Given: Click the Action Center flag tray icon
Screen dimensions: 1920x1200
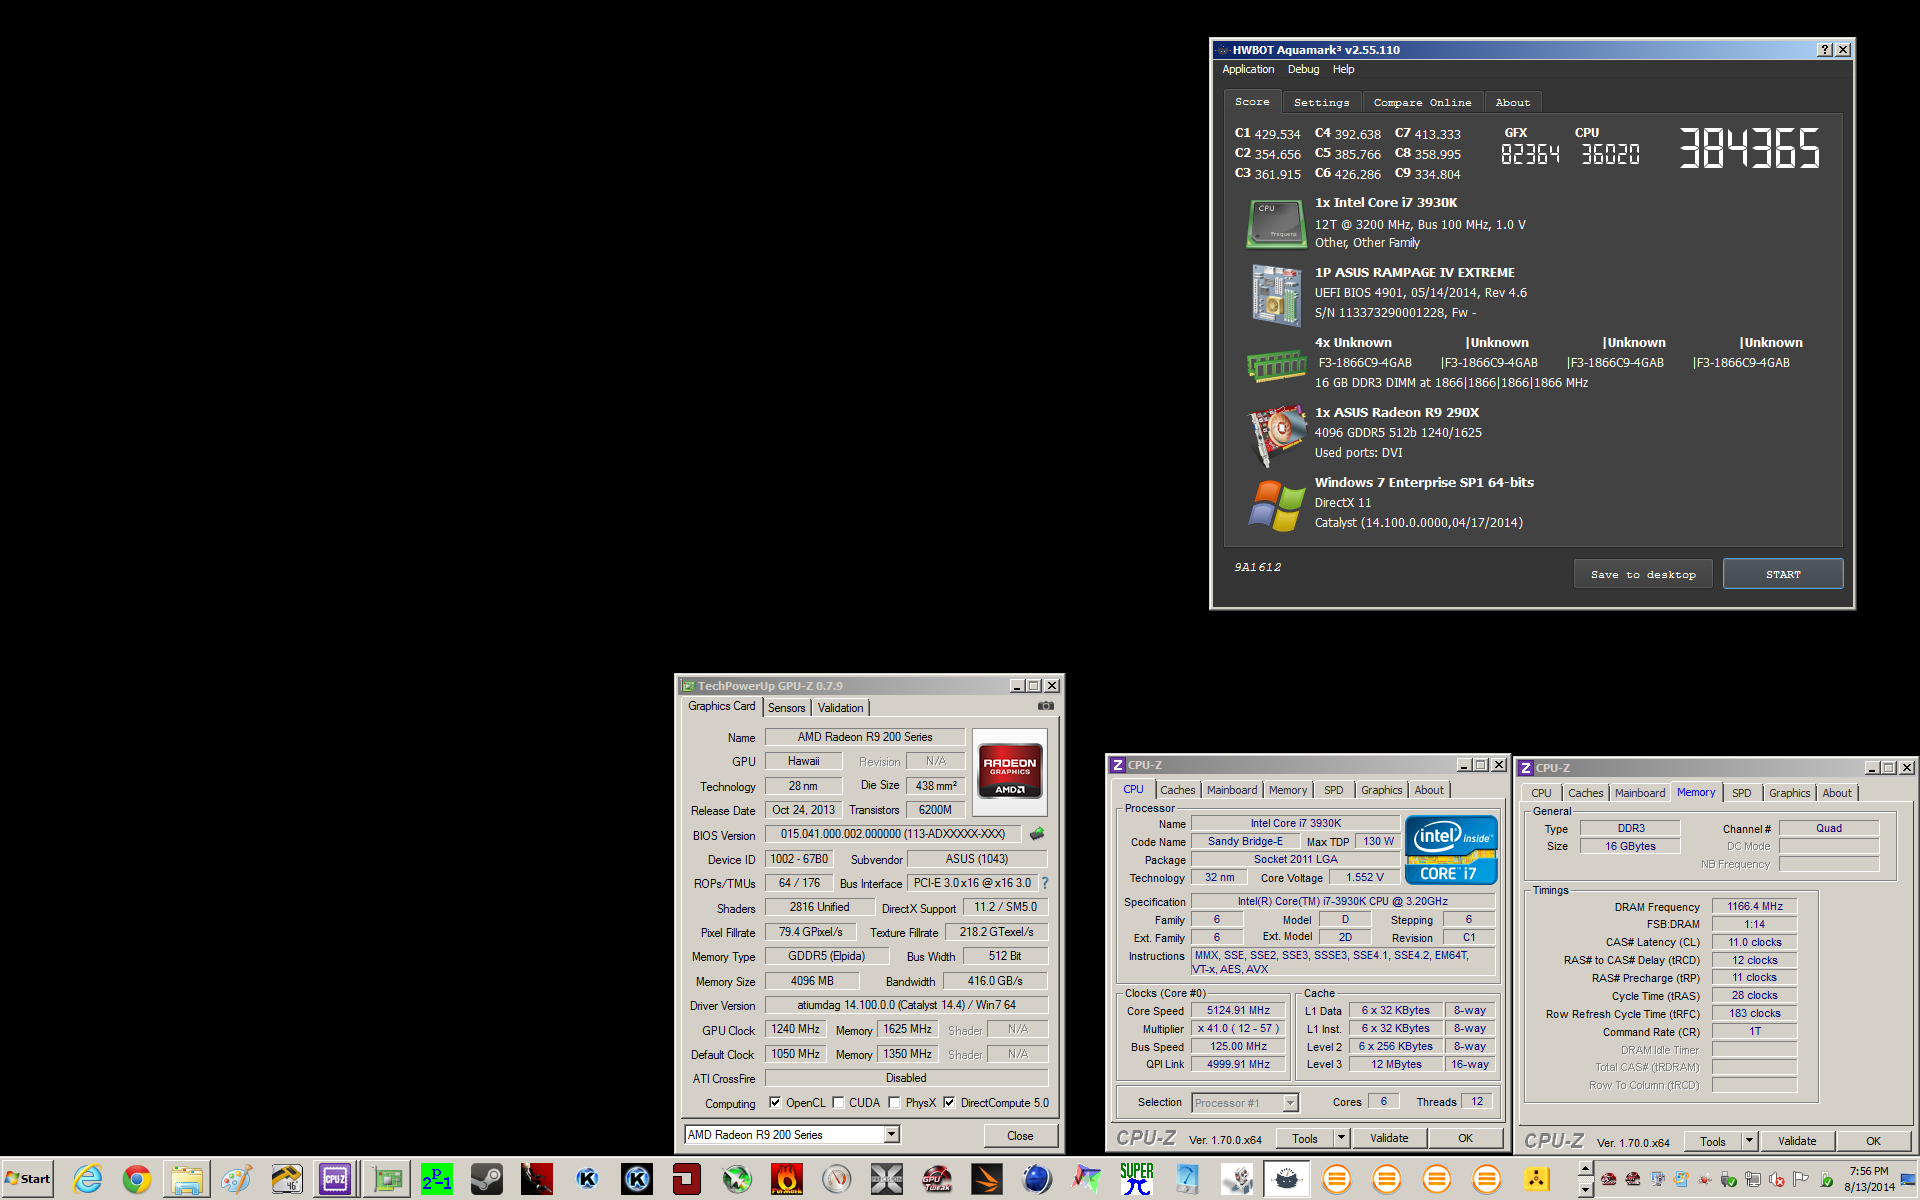Looking at the screenshot, I should click(x=1801, y=1179).
